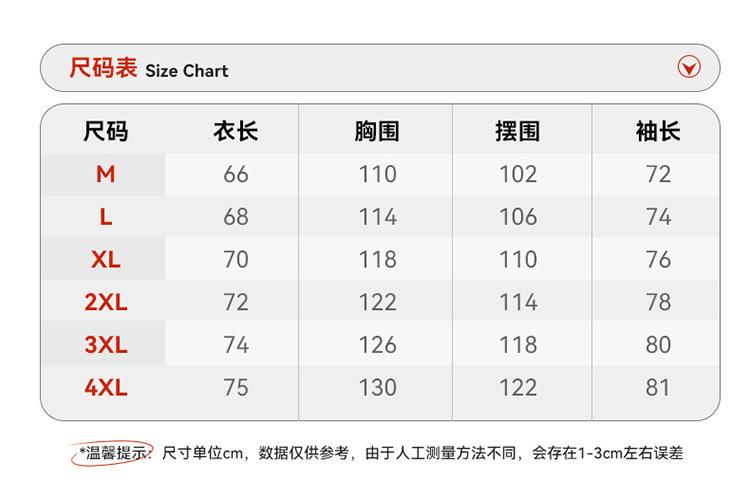
Task: Select the 衣长 column header
Action: click(x=236, y=131)
